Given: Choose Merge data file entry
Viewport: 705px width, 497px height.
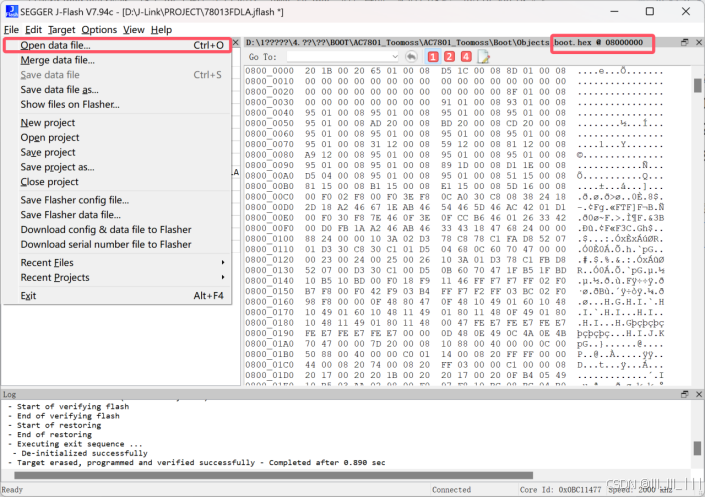Looking at the screenshot, I should point(118,60).
